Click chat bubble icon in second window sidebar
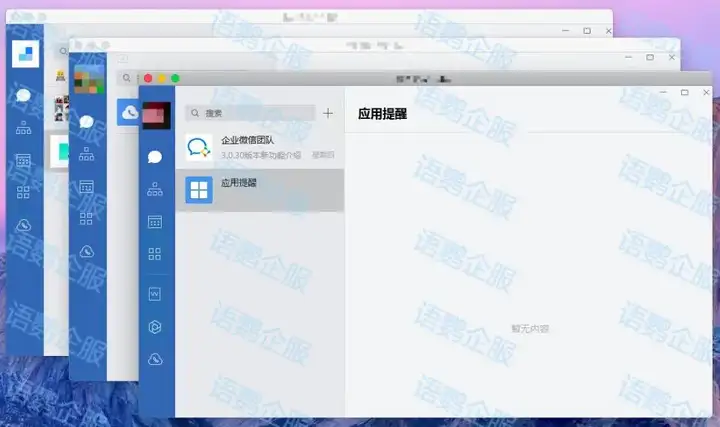720x427 pixels. 87,122
